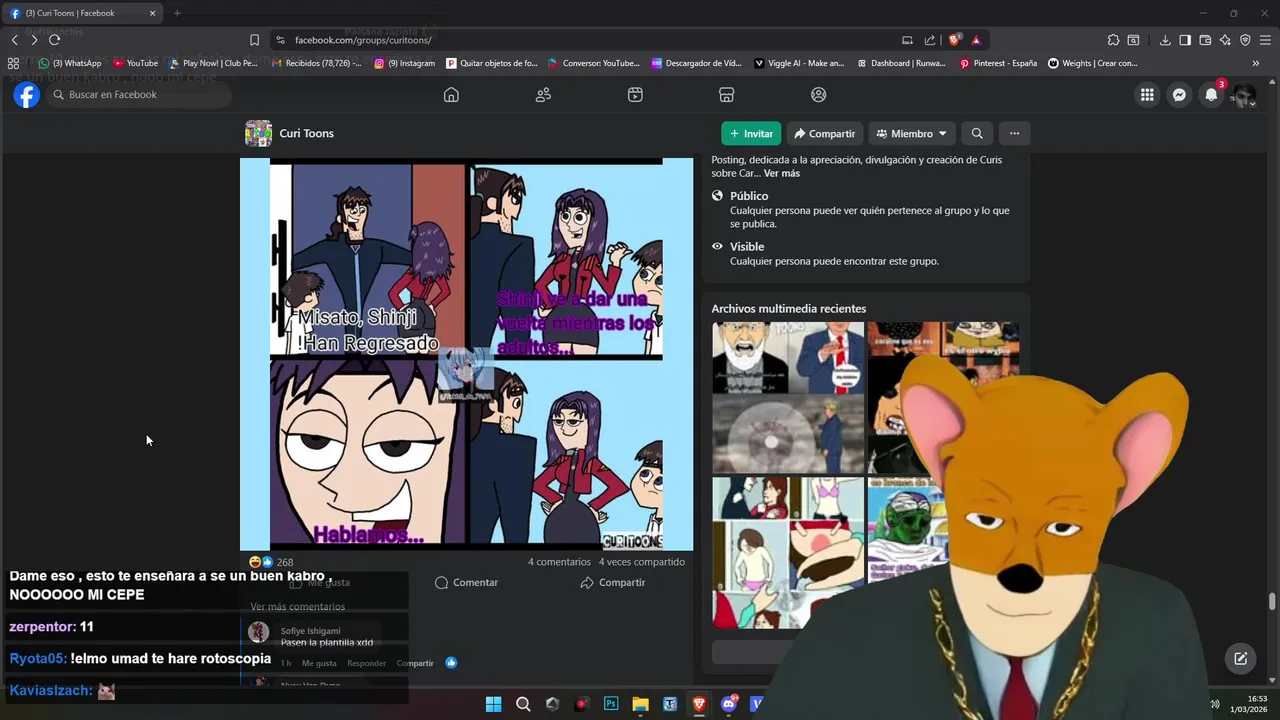Expand Ver más comentarios
Viewport: 1280px width, 720px height.
[x=297, y=607]
